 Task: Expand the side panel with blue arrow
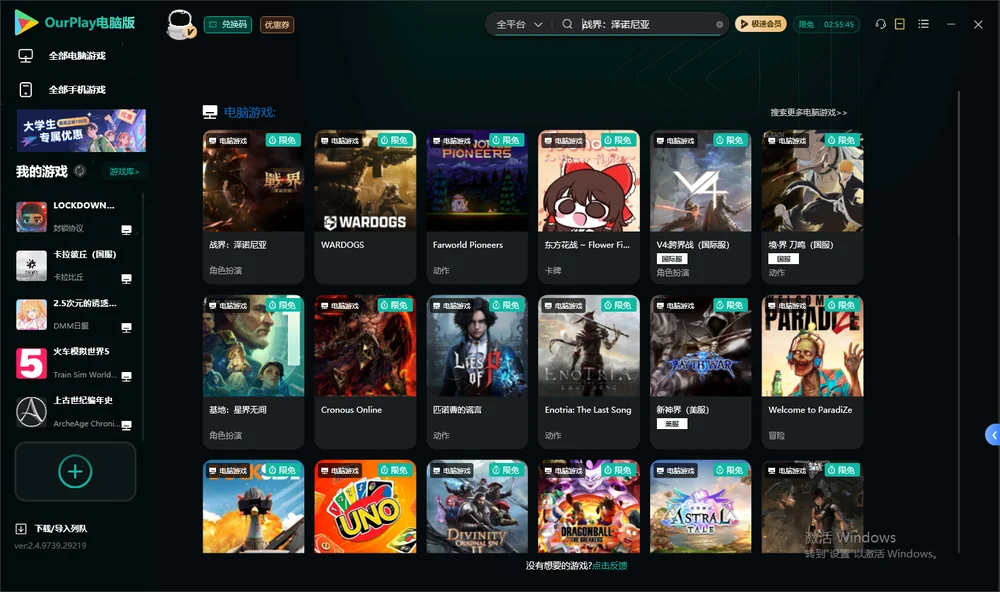[x=993, y=434]
